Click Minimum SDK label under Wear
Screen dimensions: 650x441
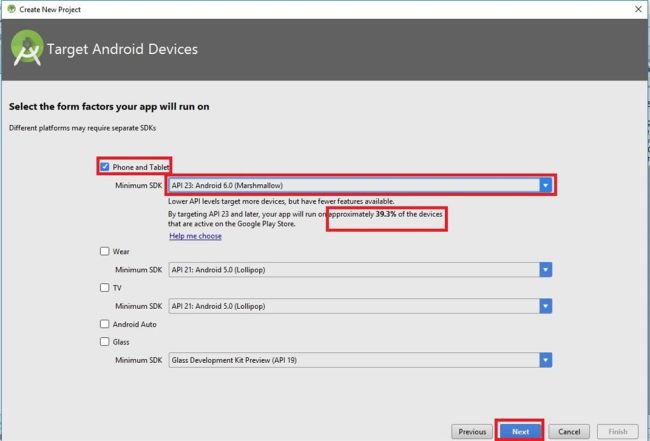click(x=138, y=270)
